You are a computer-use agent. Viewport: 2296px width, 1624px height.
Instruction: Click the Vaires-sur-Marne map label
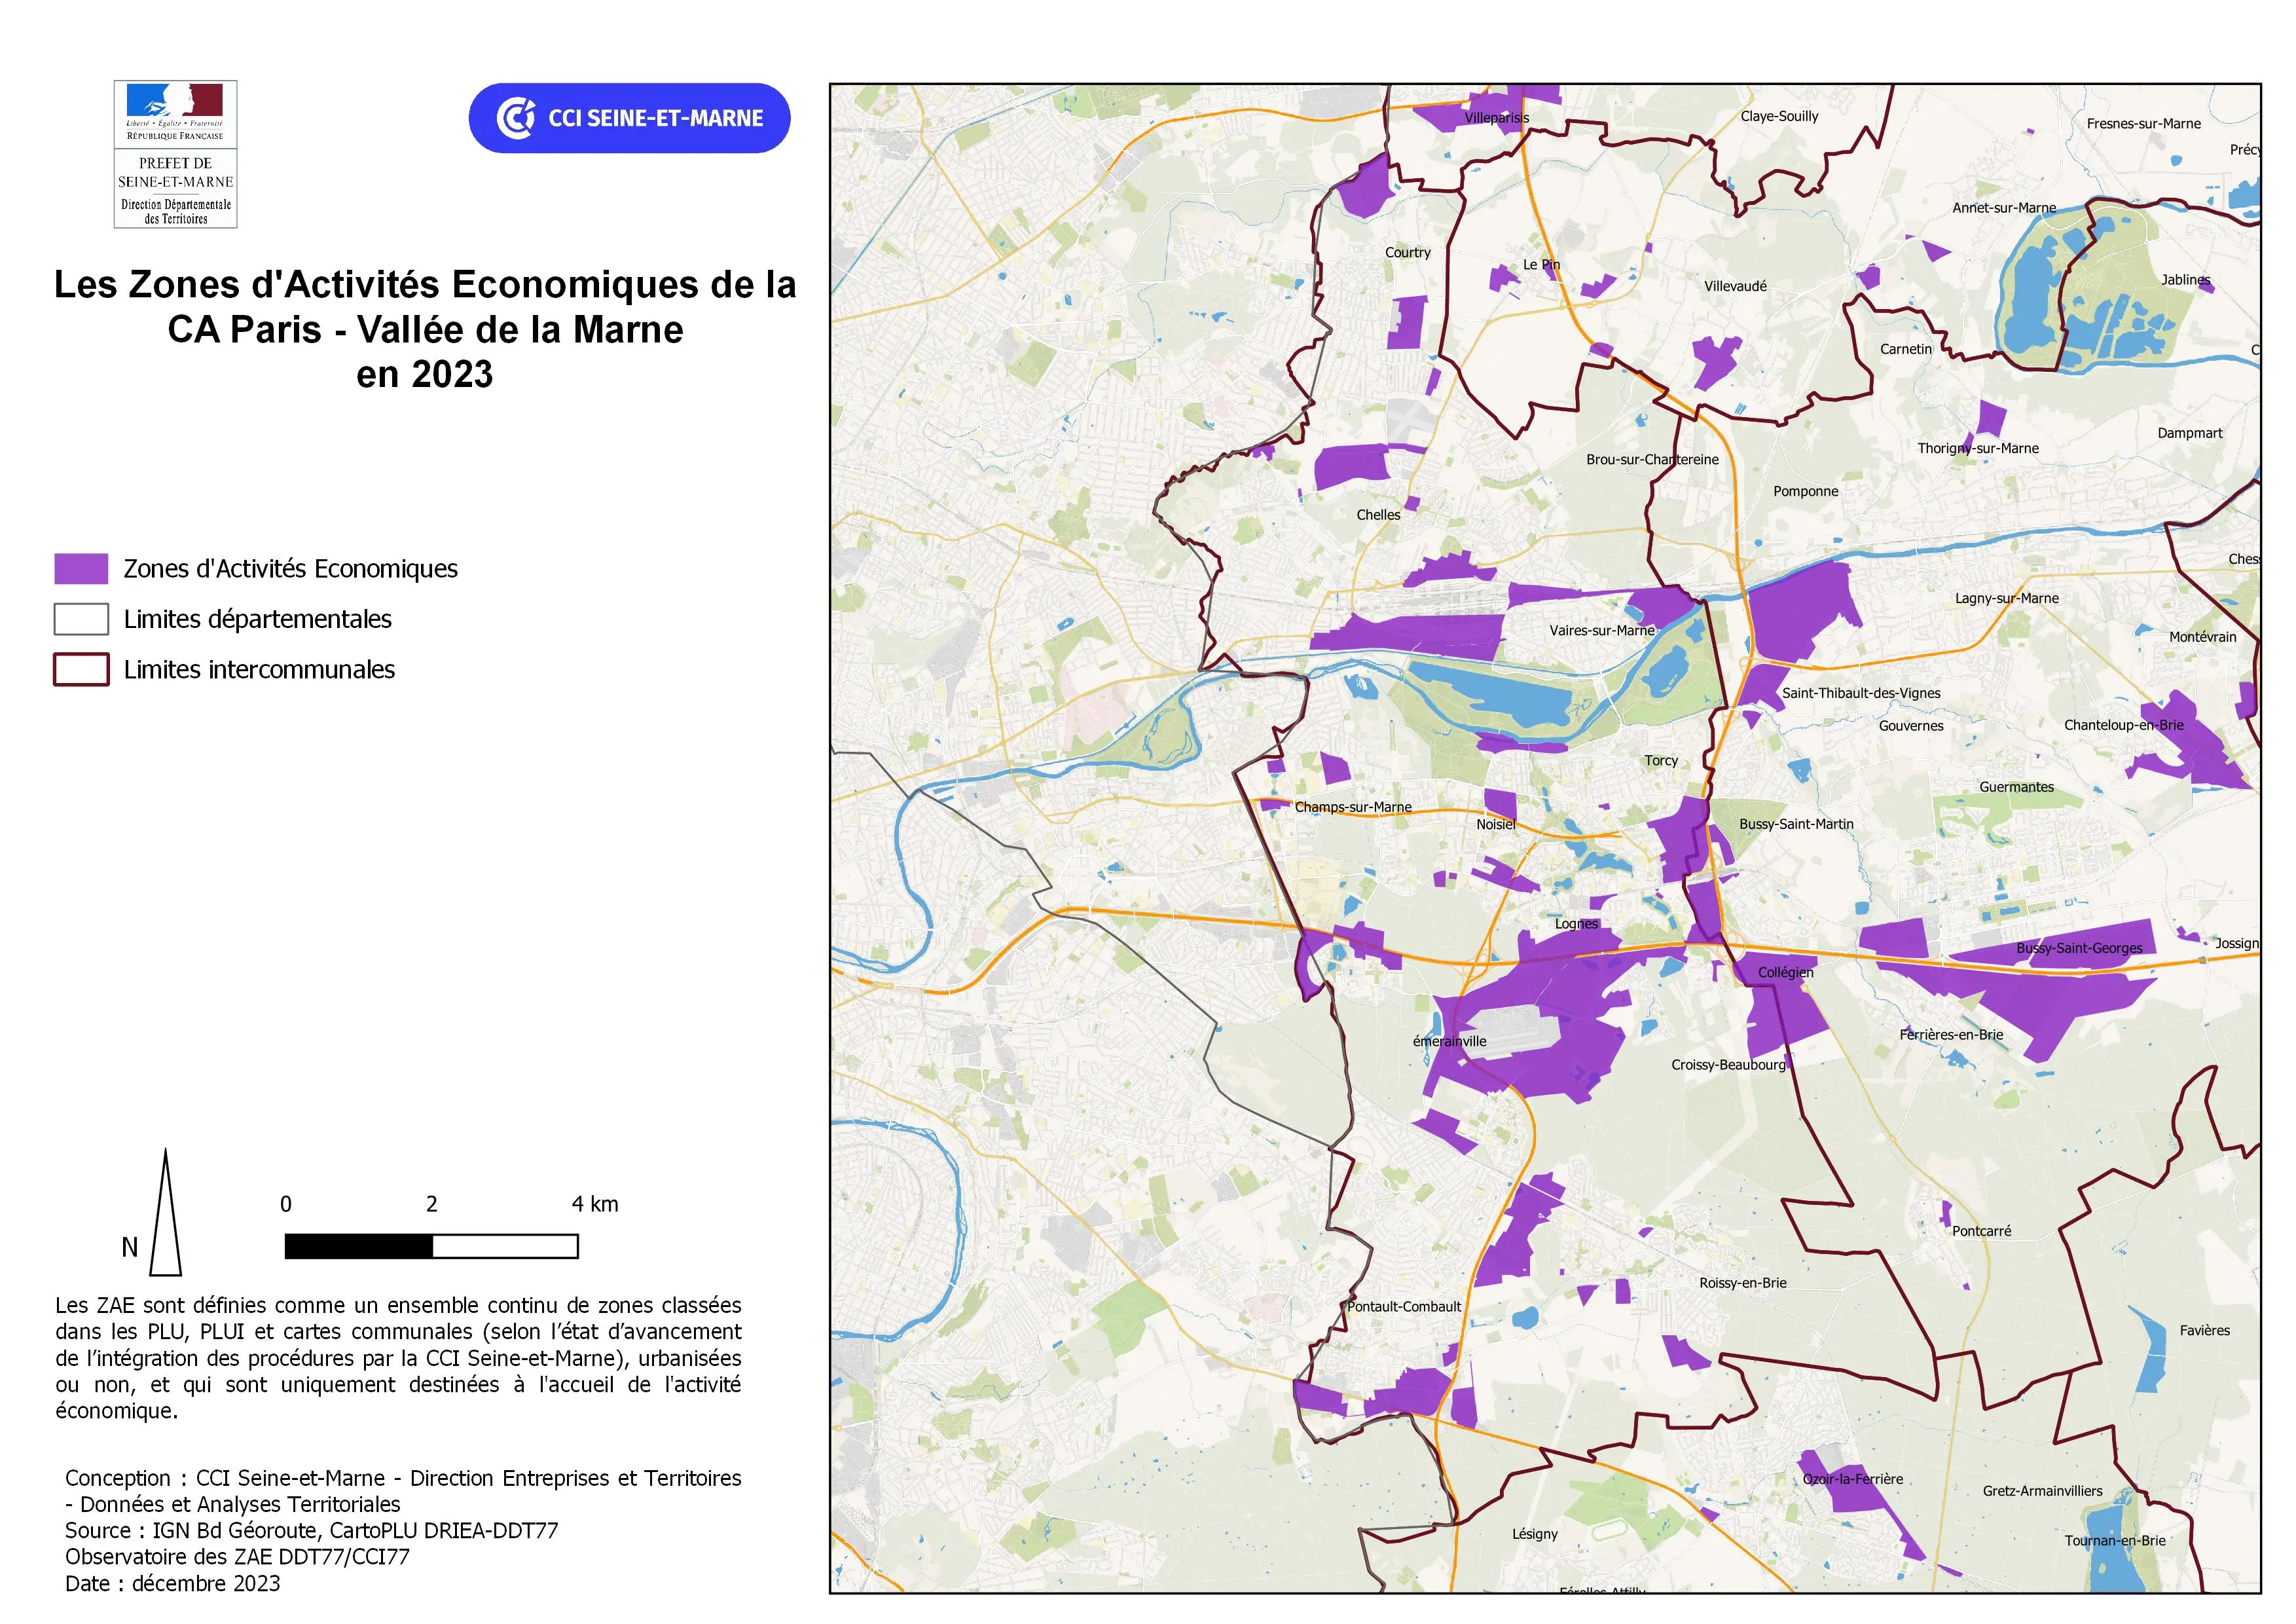(1602, 631)
